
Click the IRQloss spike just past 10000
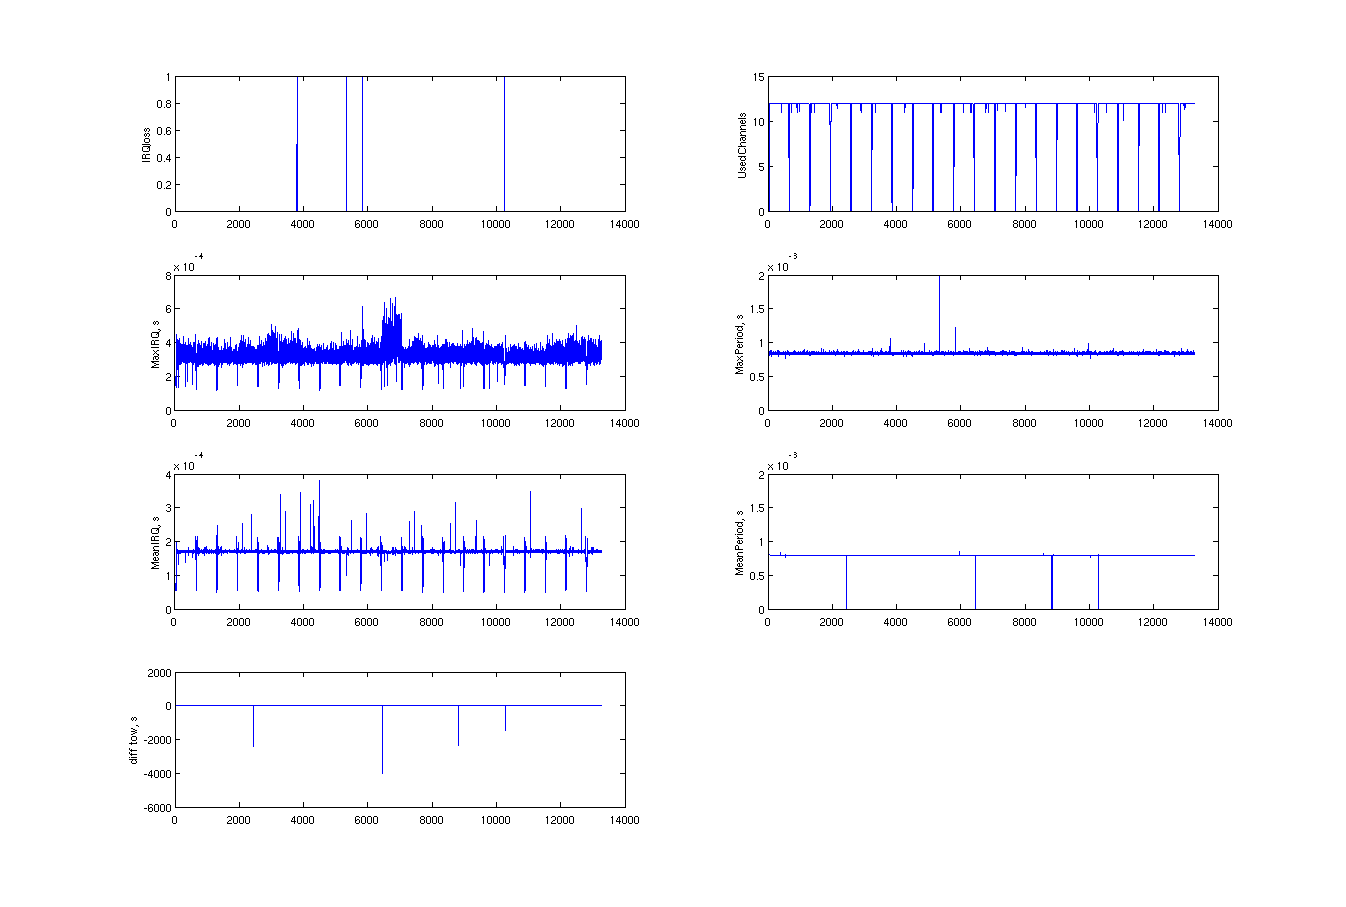point(504,144)
